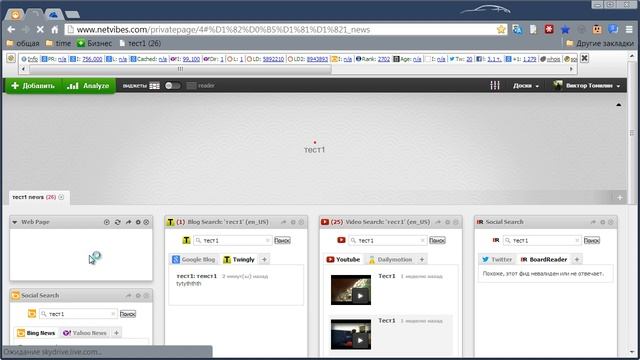Open Blog Search widget settings gear
640x360 pixels.
coord(293,222)
